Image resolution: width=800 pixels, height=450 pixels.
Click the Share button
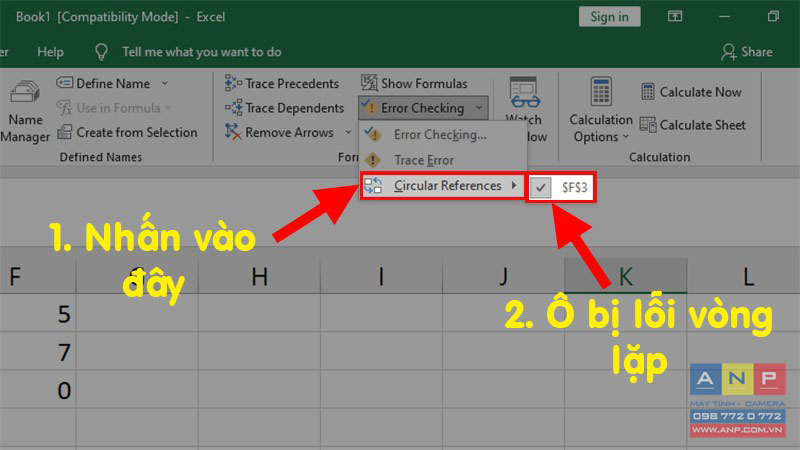point(746,52)
